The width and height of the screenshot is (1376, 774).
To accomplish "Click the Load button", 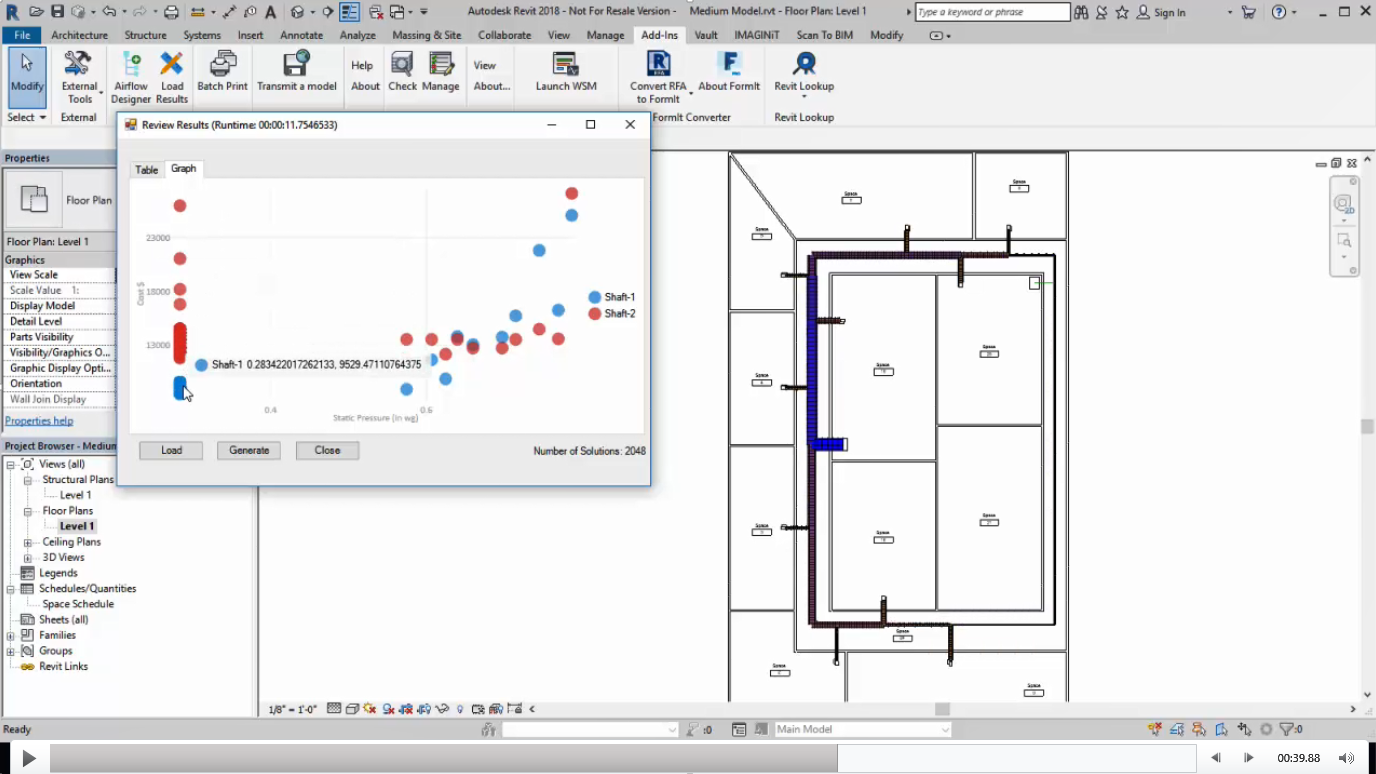I will coord(171,451).
